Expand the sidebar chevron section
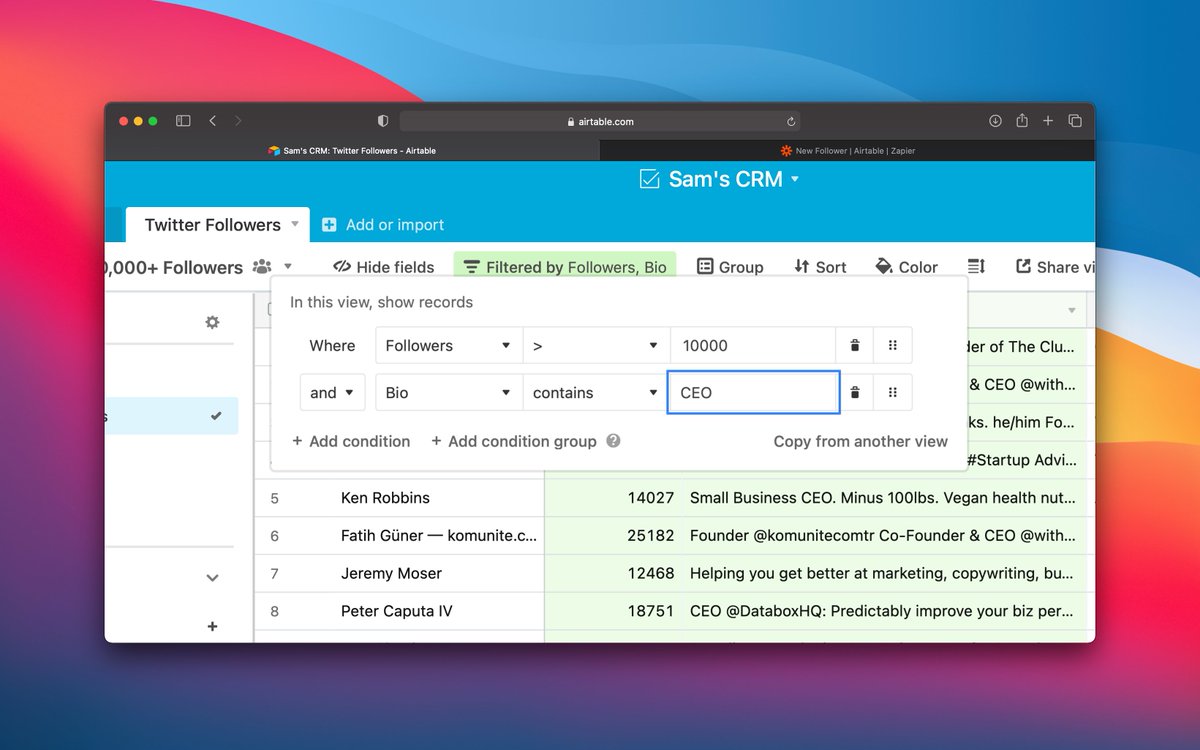Image resolution: width=1200 pixels, height=750 pixels. click(212, 577)
